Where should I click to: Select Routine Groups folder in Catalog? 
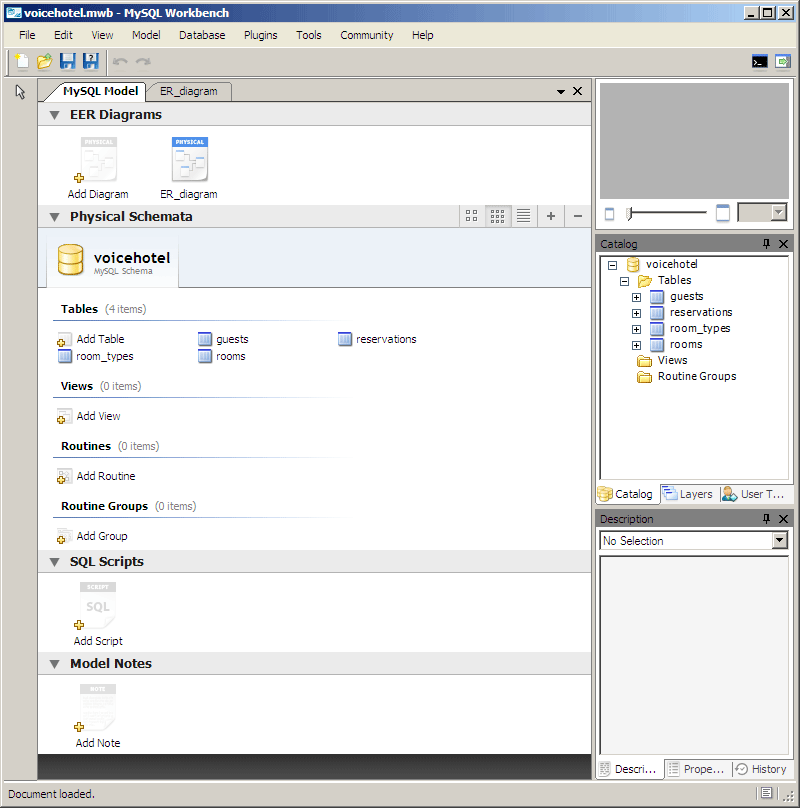pos(687,376)
